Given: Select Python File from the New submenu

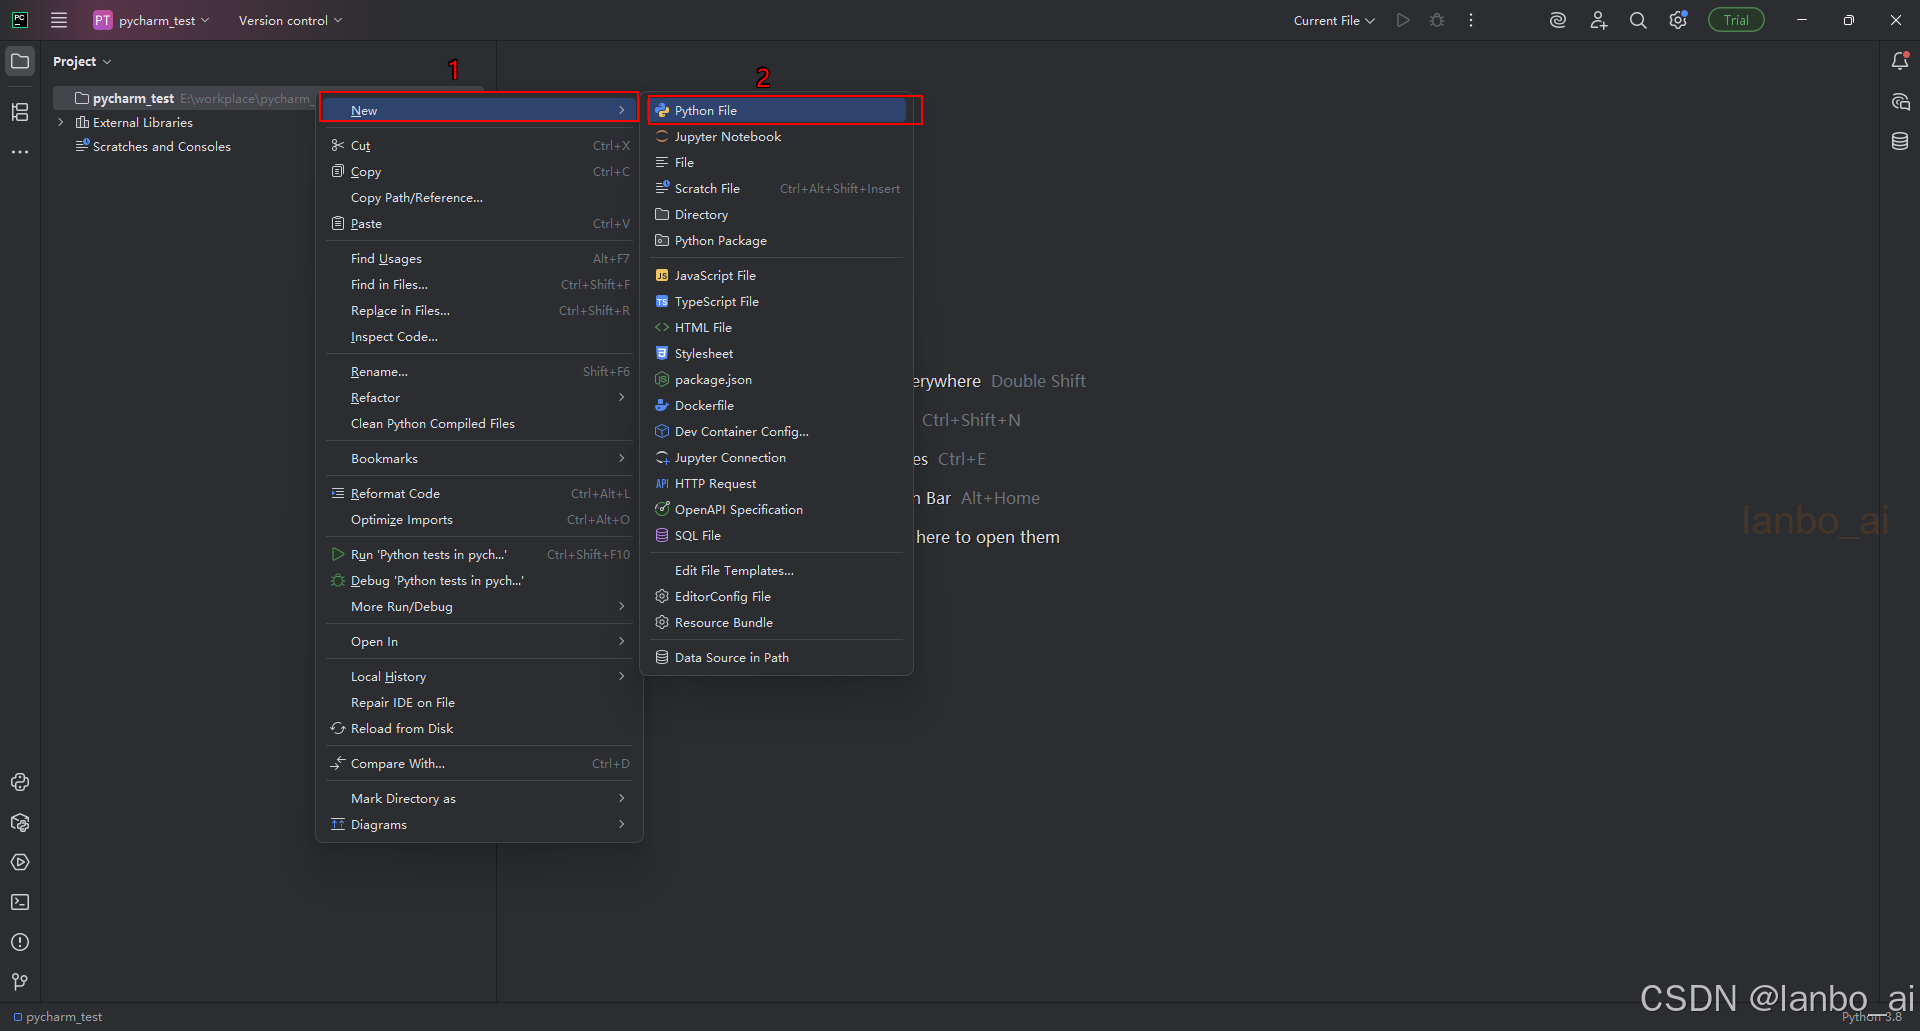Looking at the screenshot, I should click(706, 110).
